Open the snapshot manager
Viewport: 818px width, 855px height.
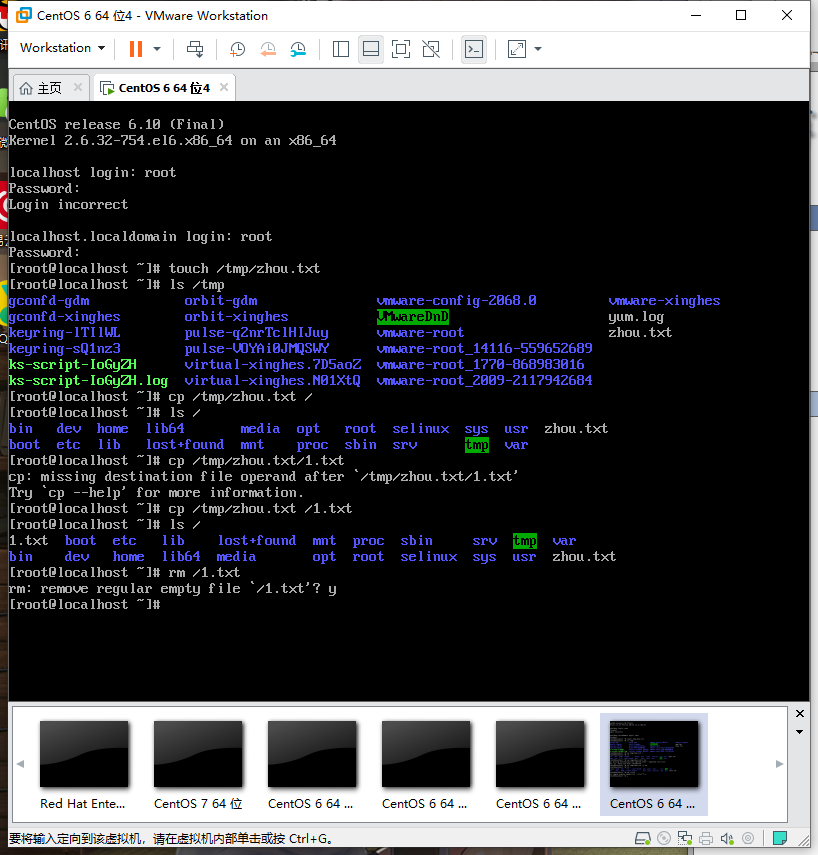298,49
